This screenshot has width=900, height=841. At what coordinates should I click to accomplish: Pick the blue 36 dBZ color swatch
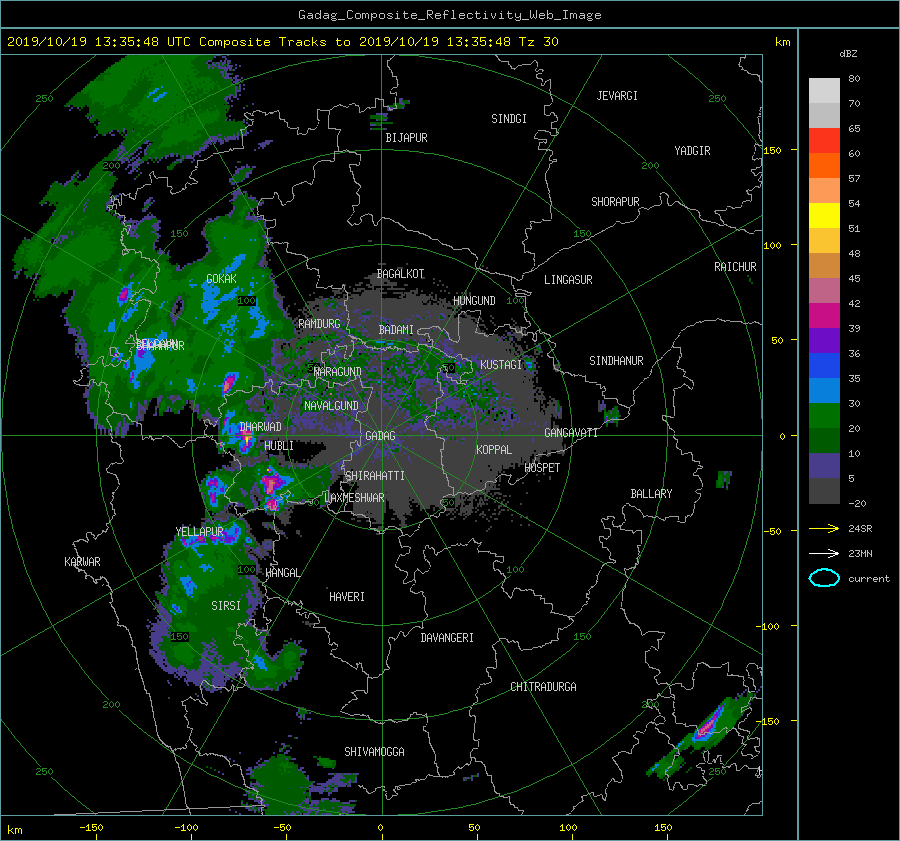[x=824, y=365]
